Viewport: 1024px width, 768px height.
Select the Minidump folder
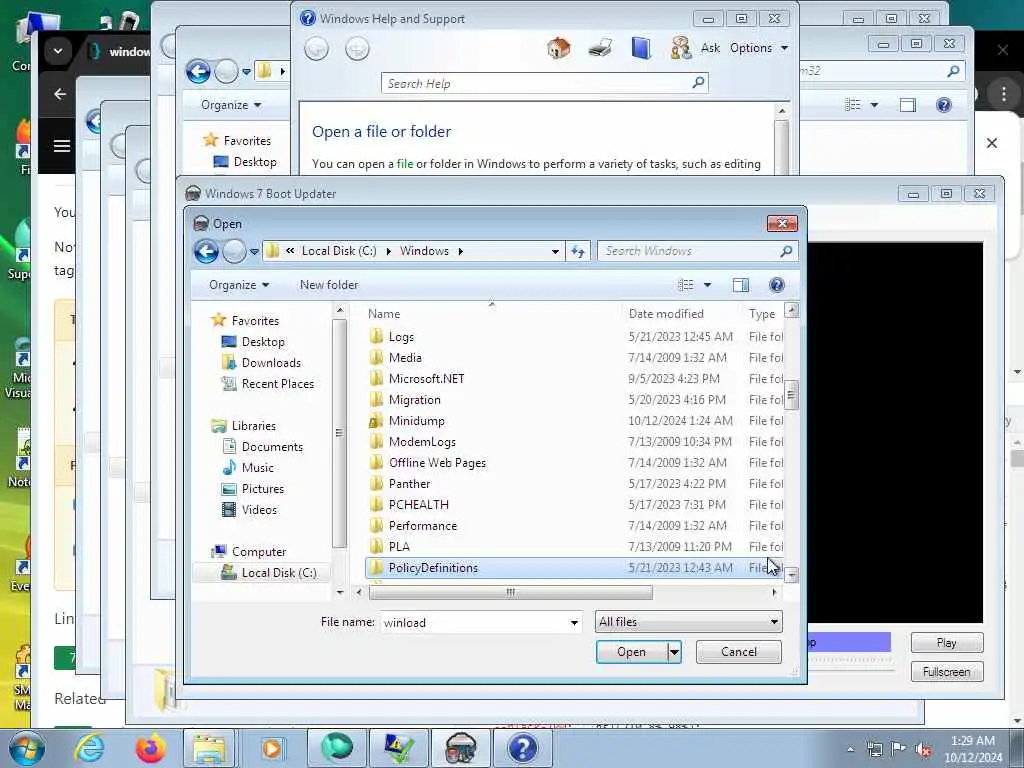(416, 421)
